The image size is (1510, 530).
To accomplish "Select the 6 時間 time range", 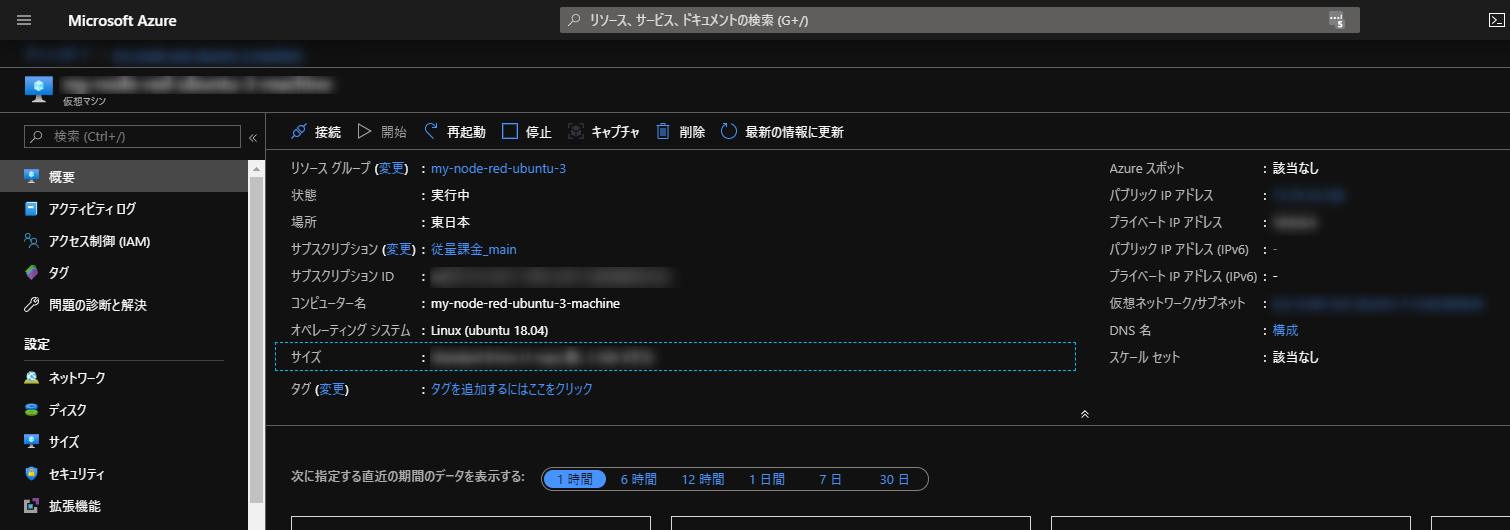I will coord(638,479).
